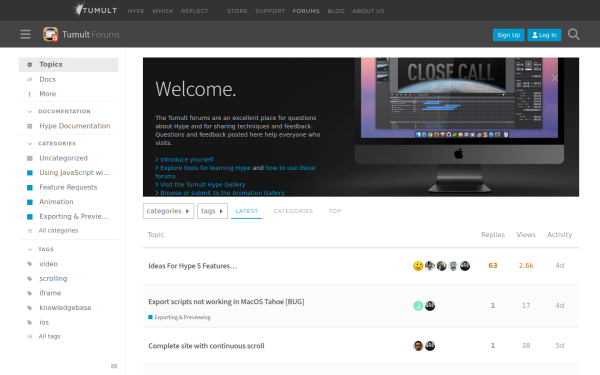Click the video tag icon
This screenshot has height=375, width=600.
tap(30, 264)
